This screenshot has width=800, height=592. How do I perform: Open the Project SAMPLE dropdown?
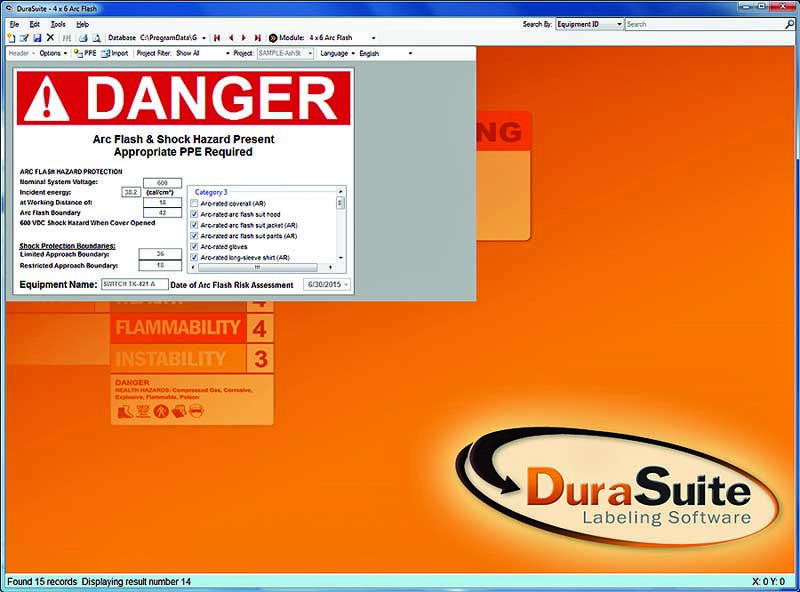pos(310,53)
